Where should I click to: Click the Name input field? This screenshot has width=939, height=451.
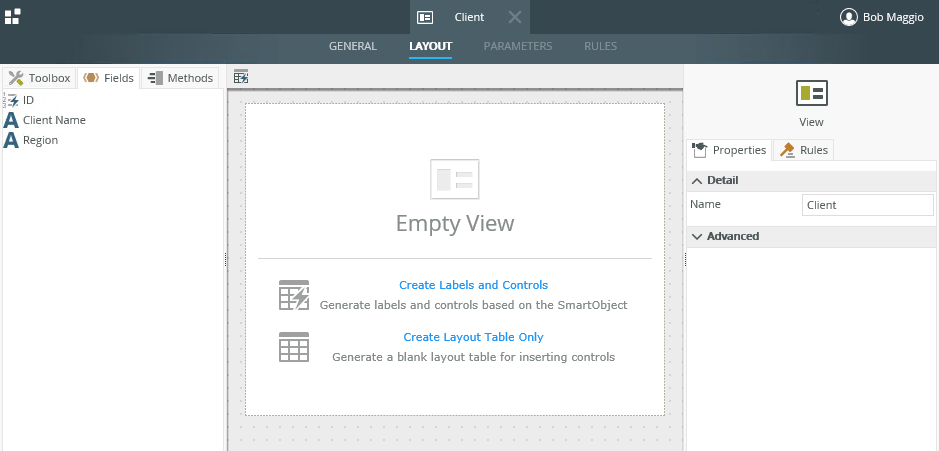tap(867, 205)
